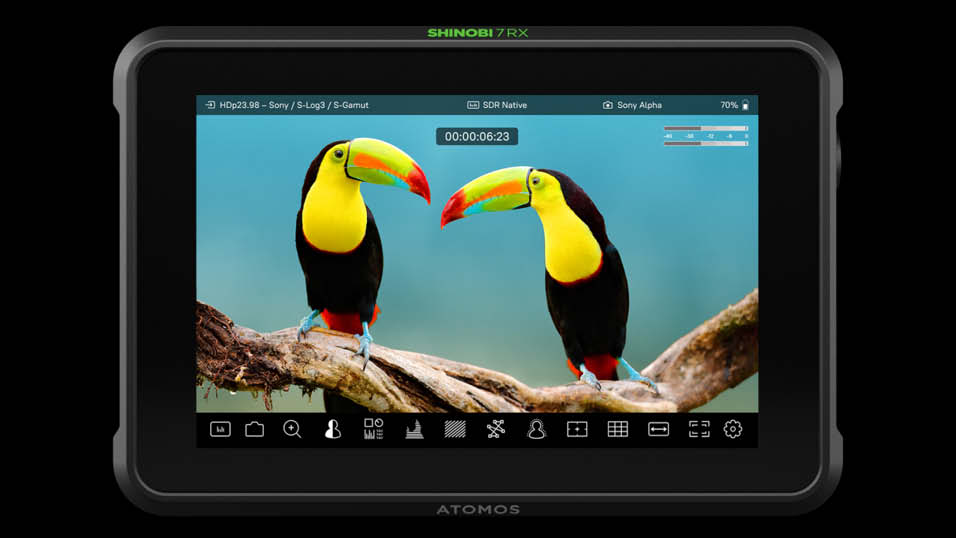This screenshot has height=538, width=956.
Task: Activate the zoom magnifier tool
Action: pos(292,429)
